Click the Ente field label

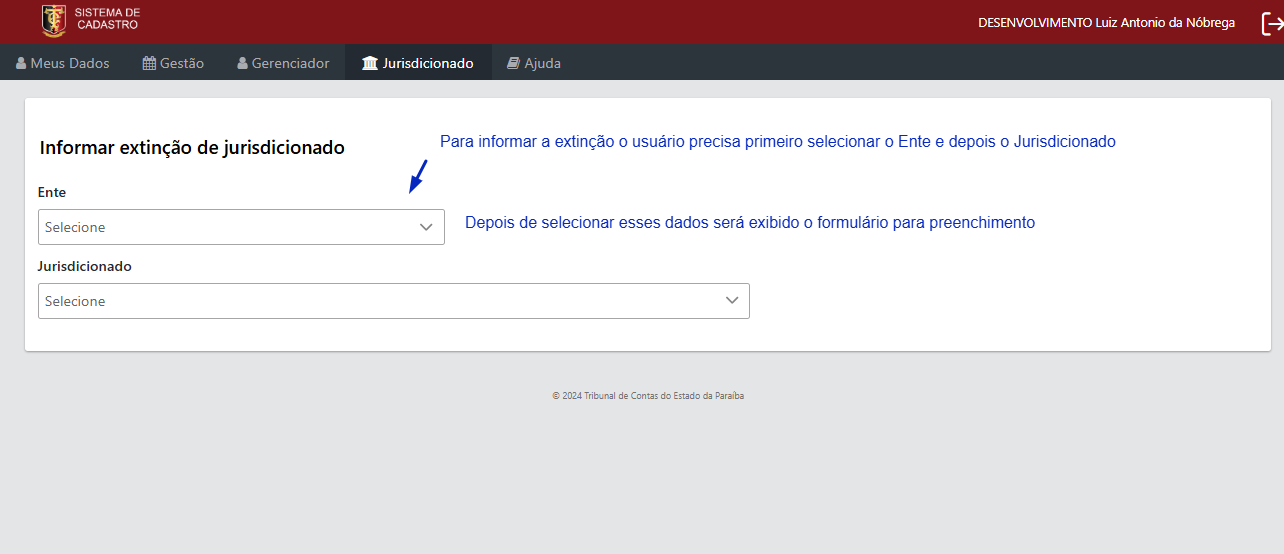pyautogui.click(x=52, y=192)
